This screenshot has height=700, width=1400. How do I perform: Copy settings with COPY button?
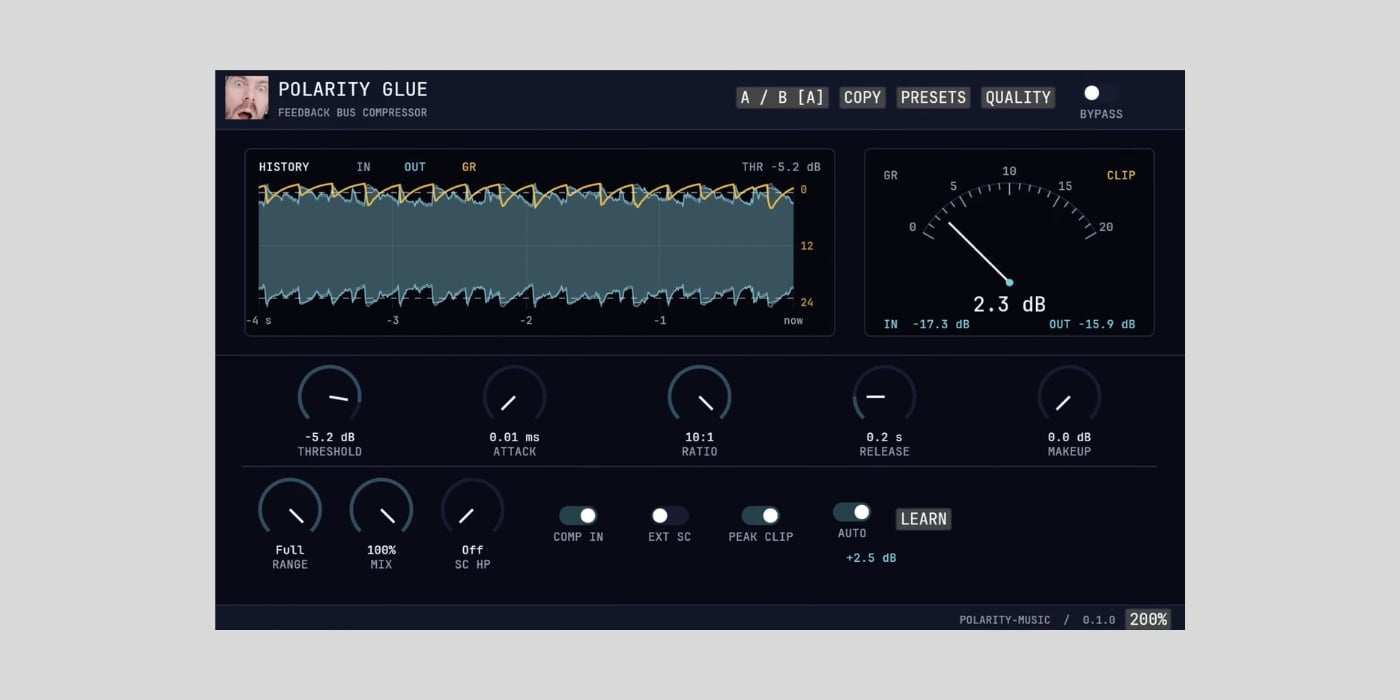862,97
